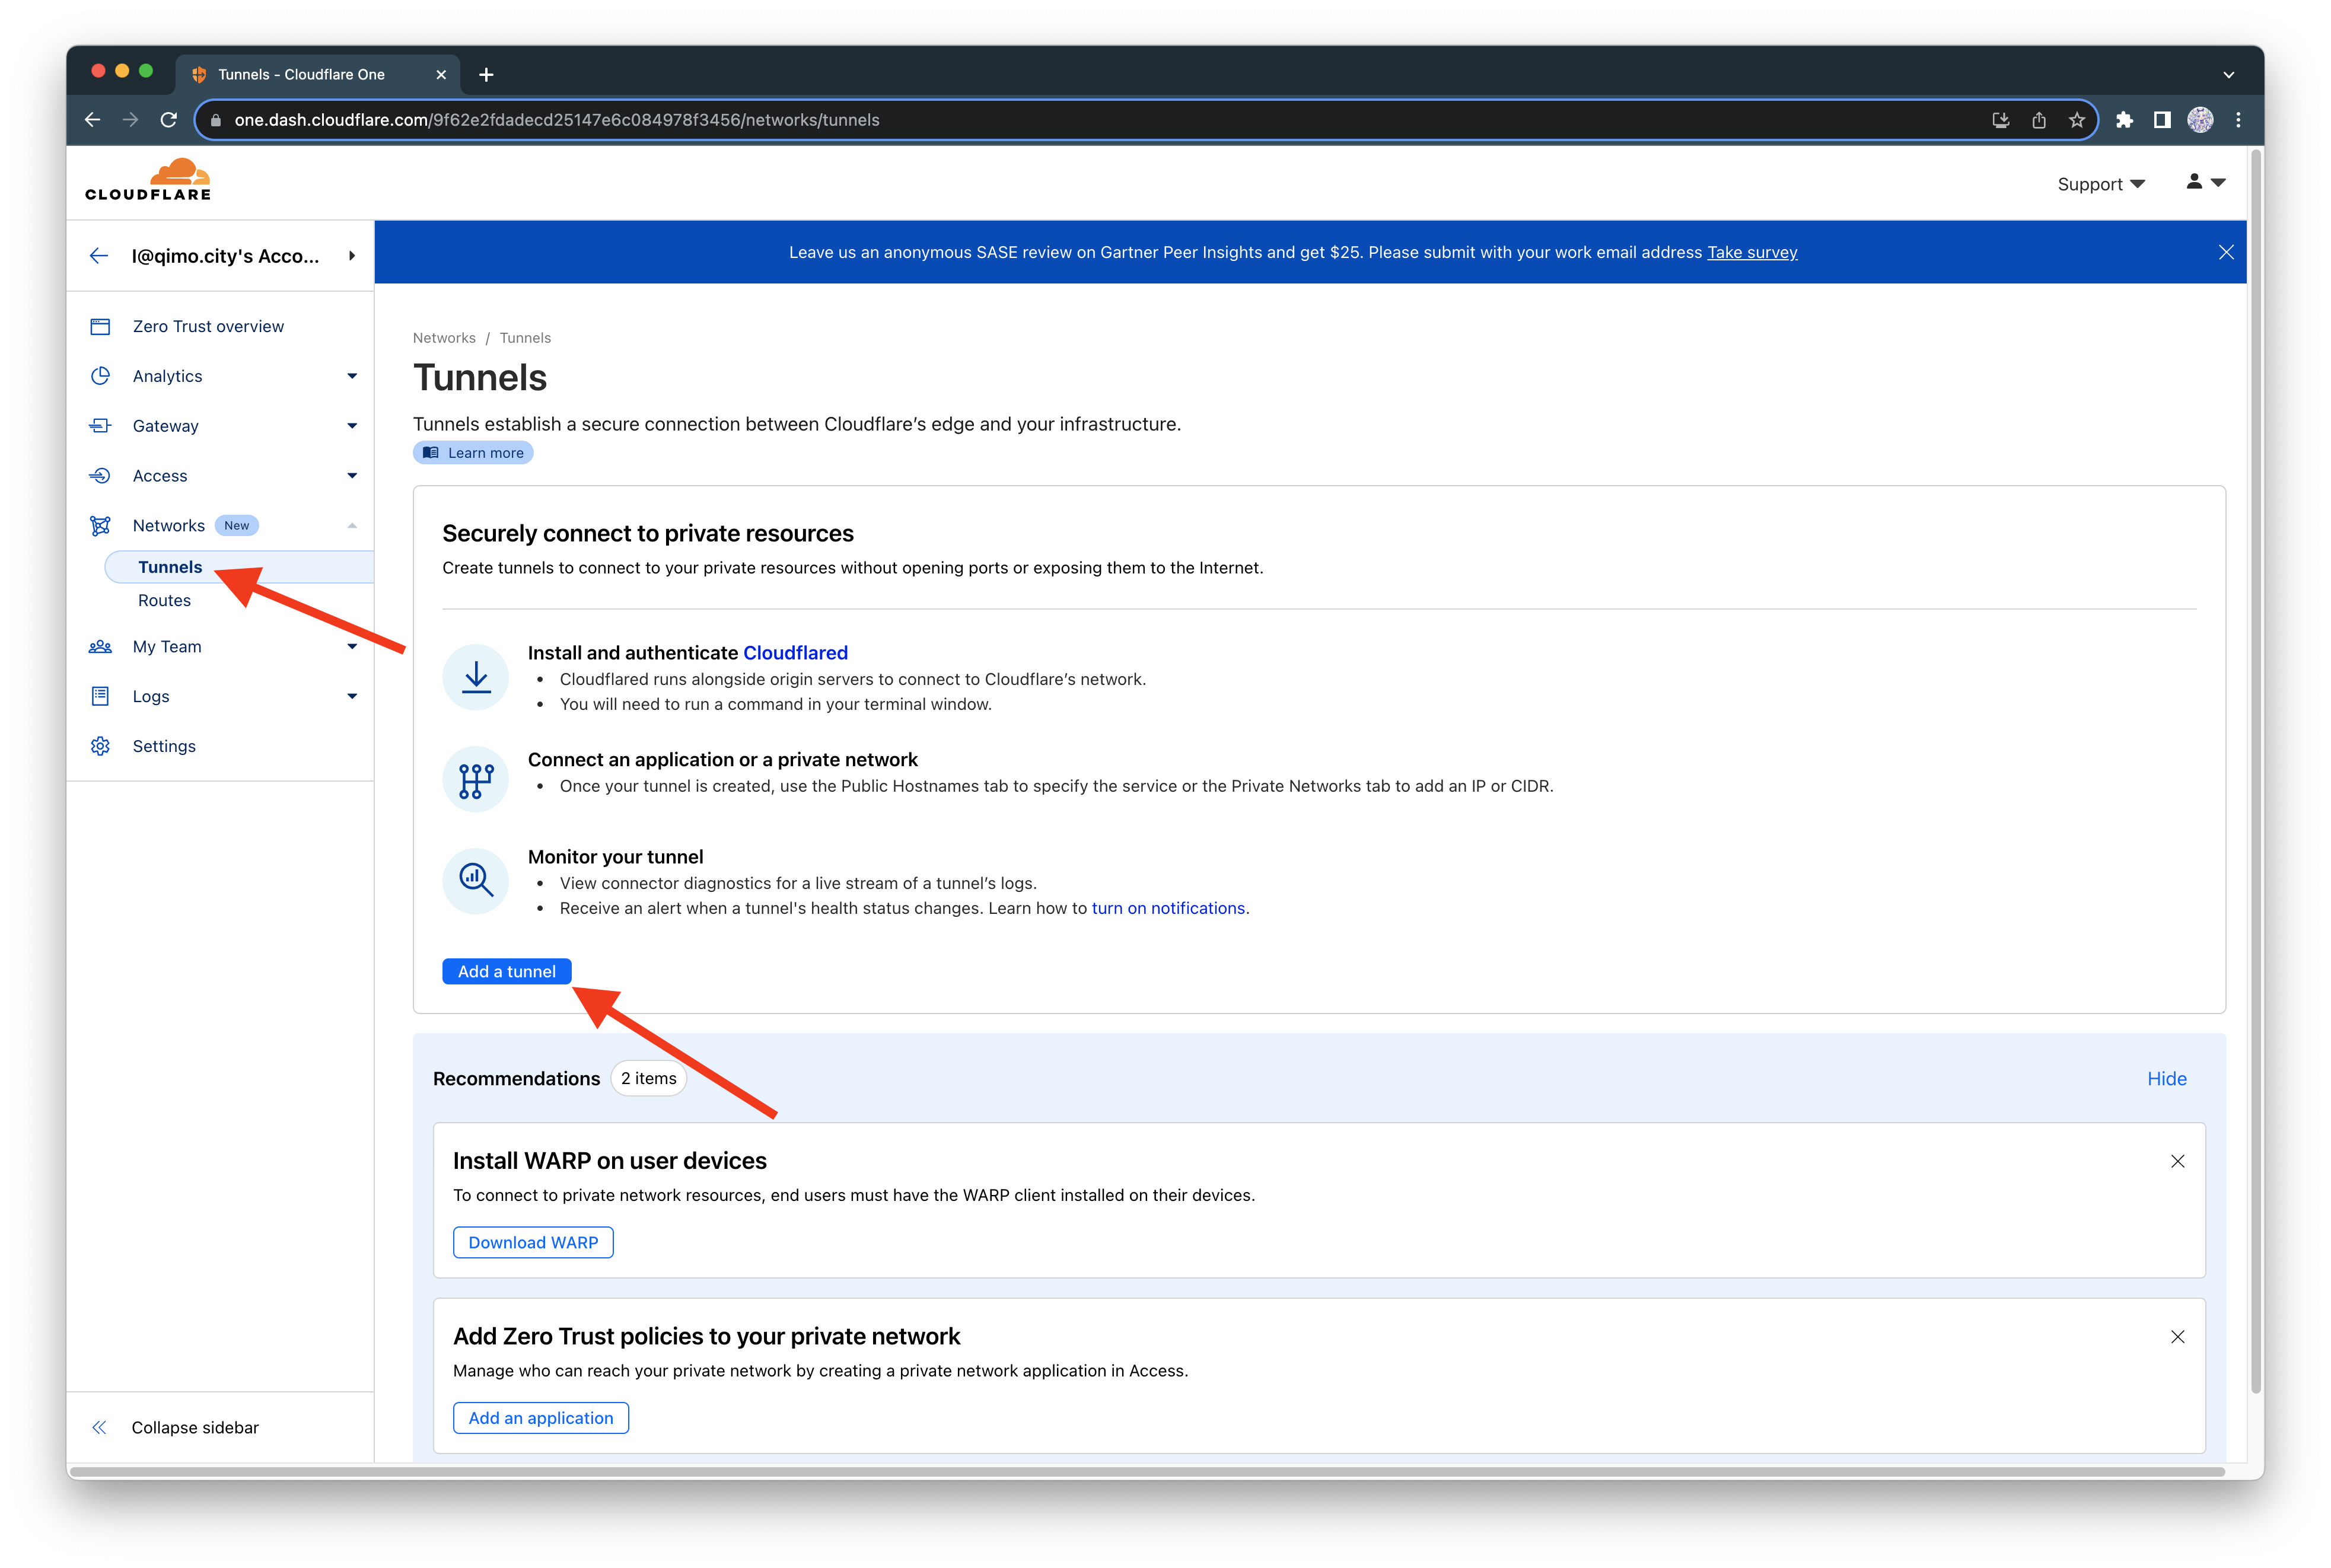The image size is (2331, 1568).
Task: Dismiss the Gartner survey banner
Action: tap(2226, 252)
